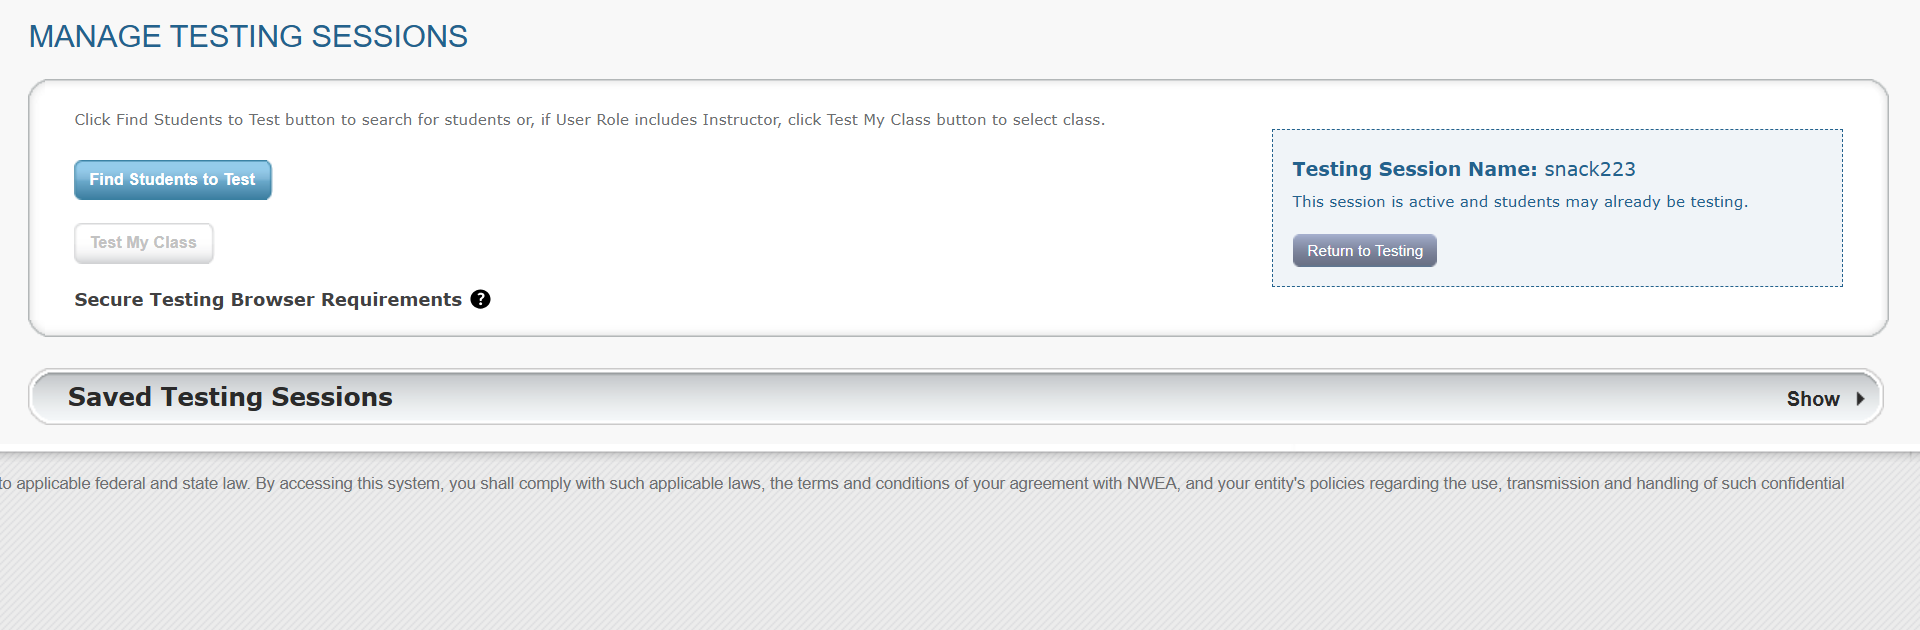The height and width of the screenshot is (630, 1920).
Task: Show the Saved Testing Sessions list
Action: coord(1812,398)
